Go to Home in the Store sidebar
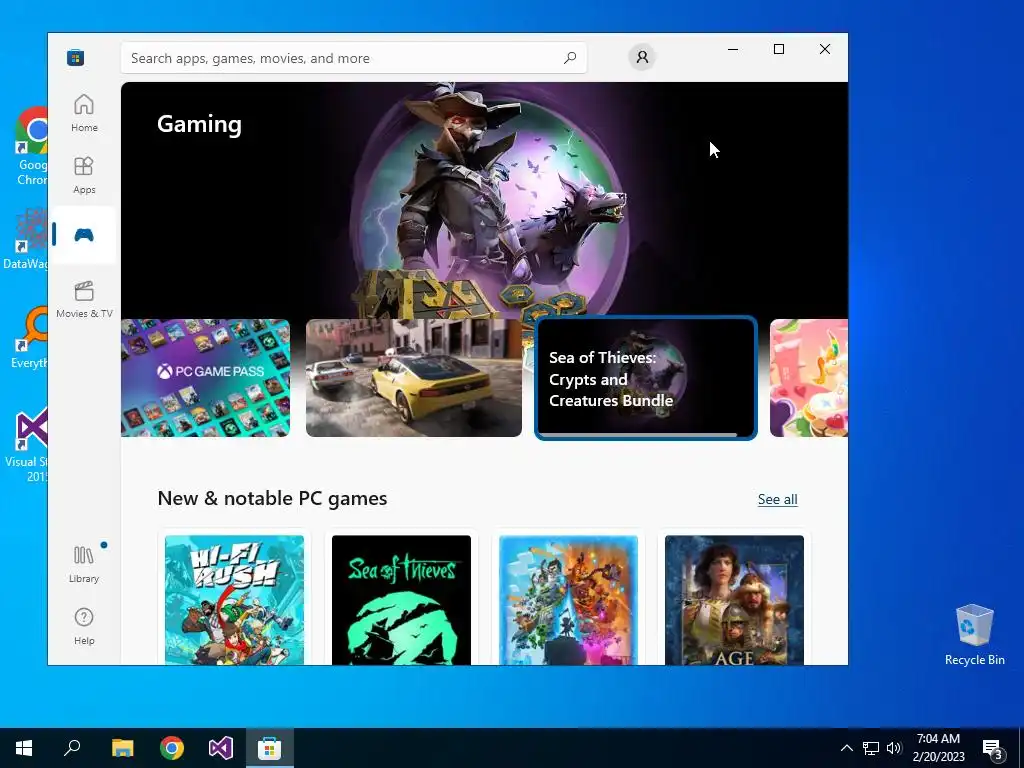The image size is (1024, 768). pos(84,113)
